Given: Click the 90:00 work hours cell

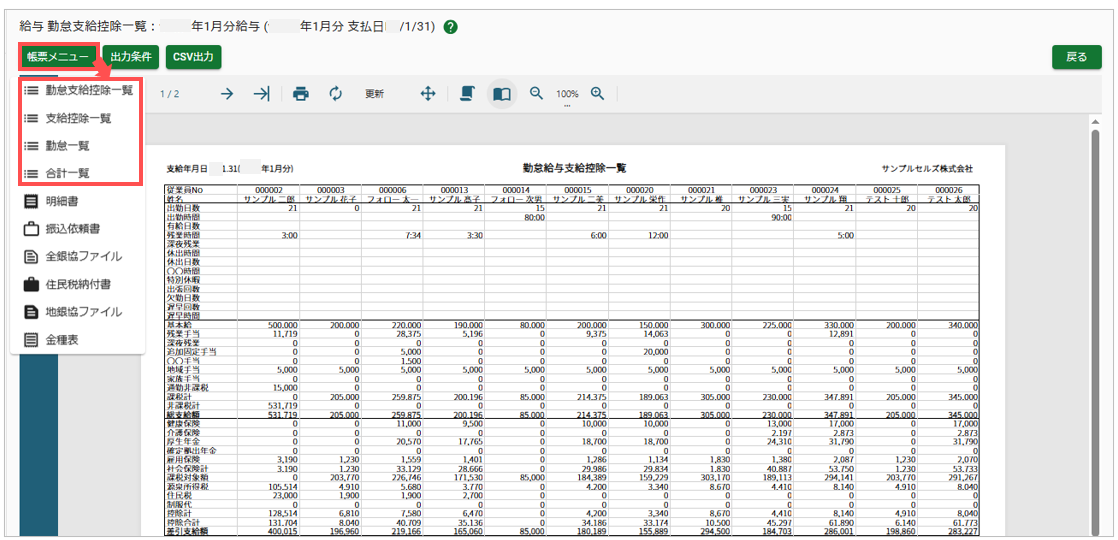Looking at the screenshot, I should click(x=782, y=216).
